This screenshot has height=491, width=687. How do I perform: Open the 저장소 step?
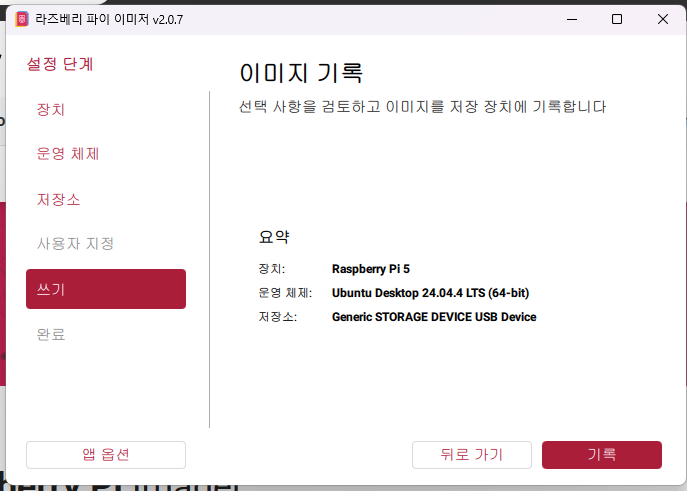coord(58,200)
